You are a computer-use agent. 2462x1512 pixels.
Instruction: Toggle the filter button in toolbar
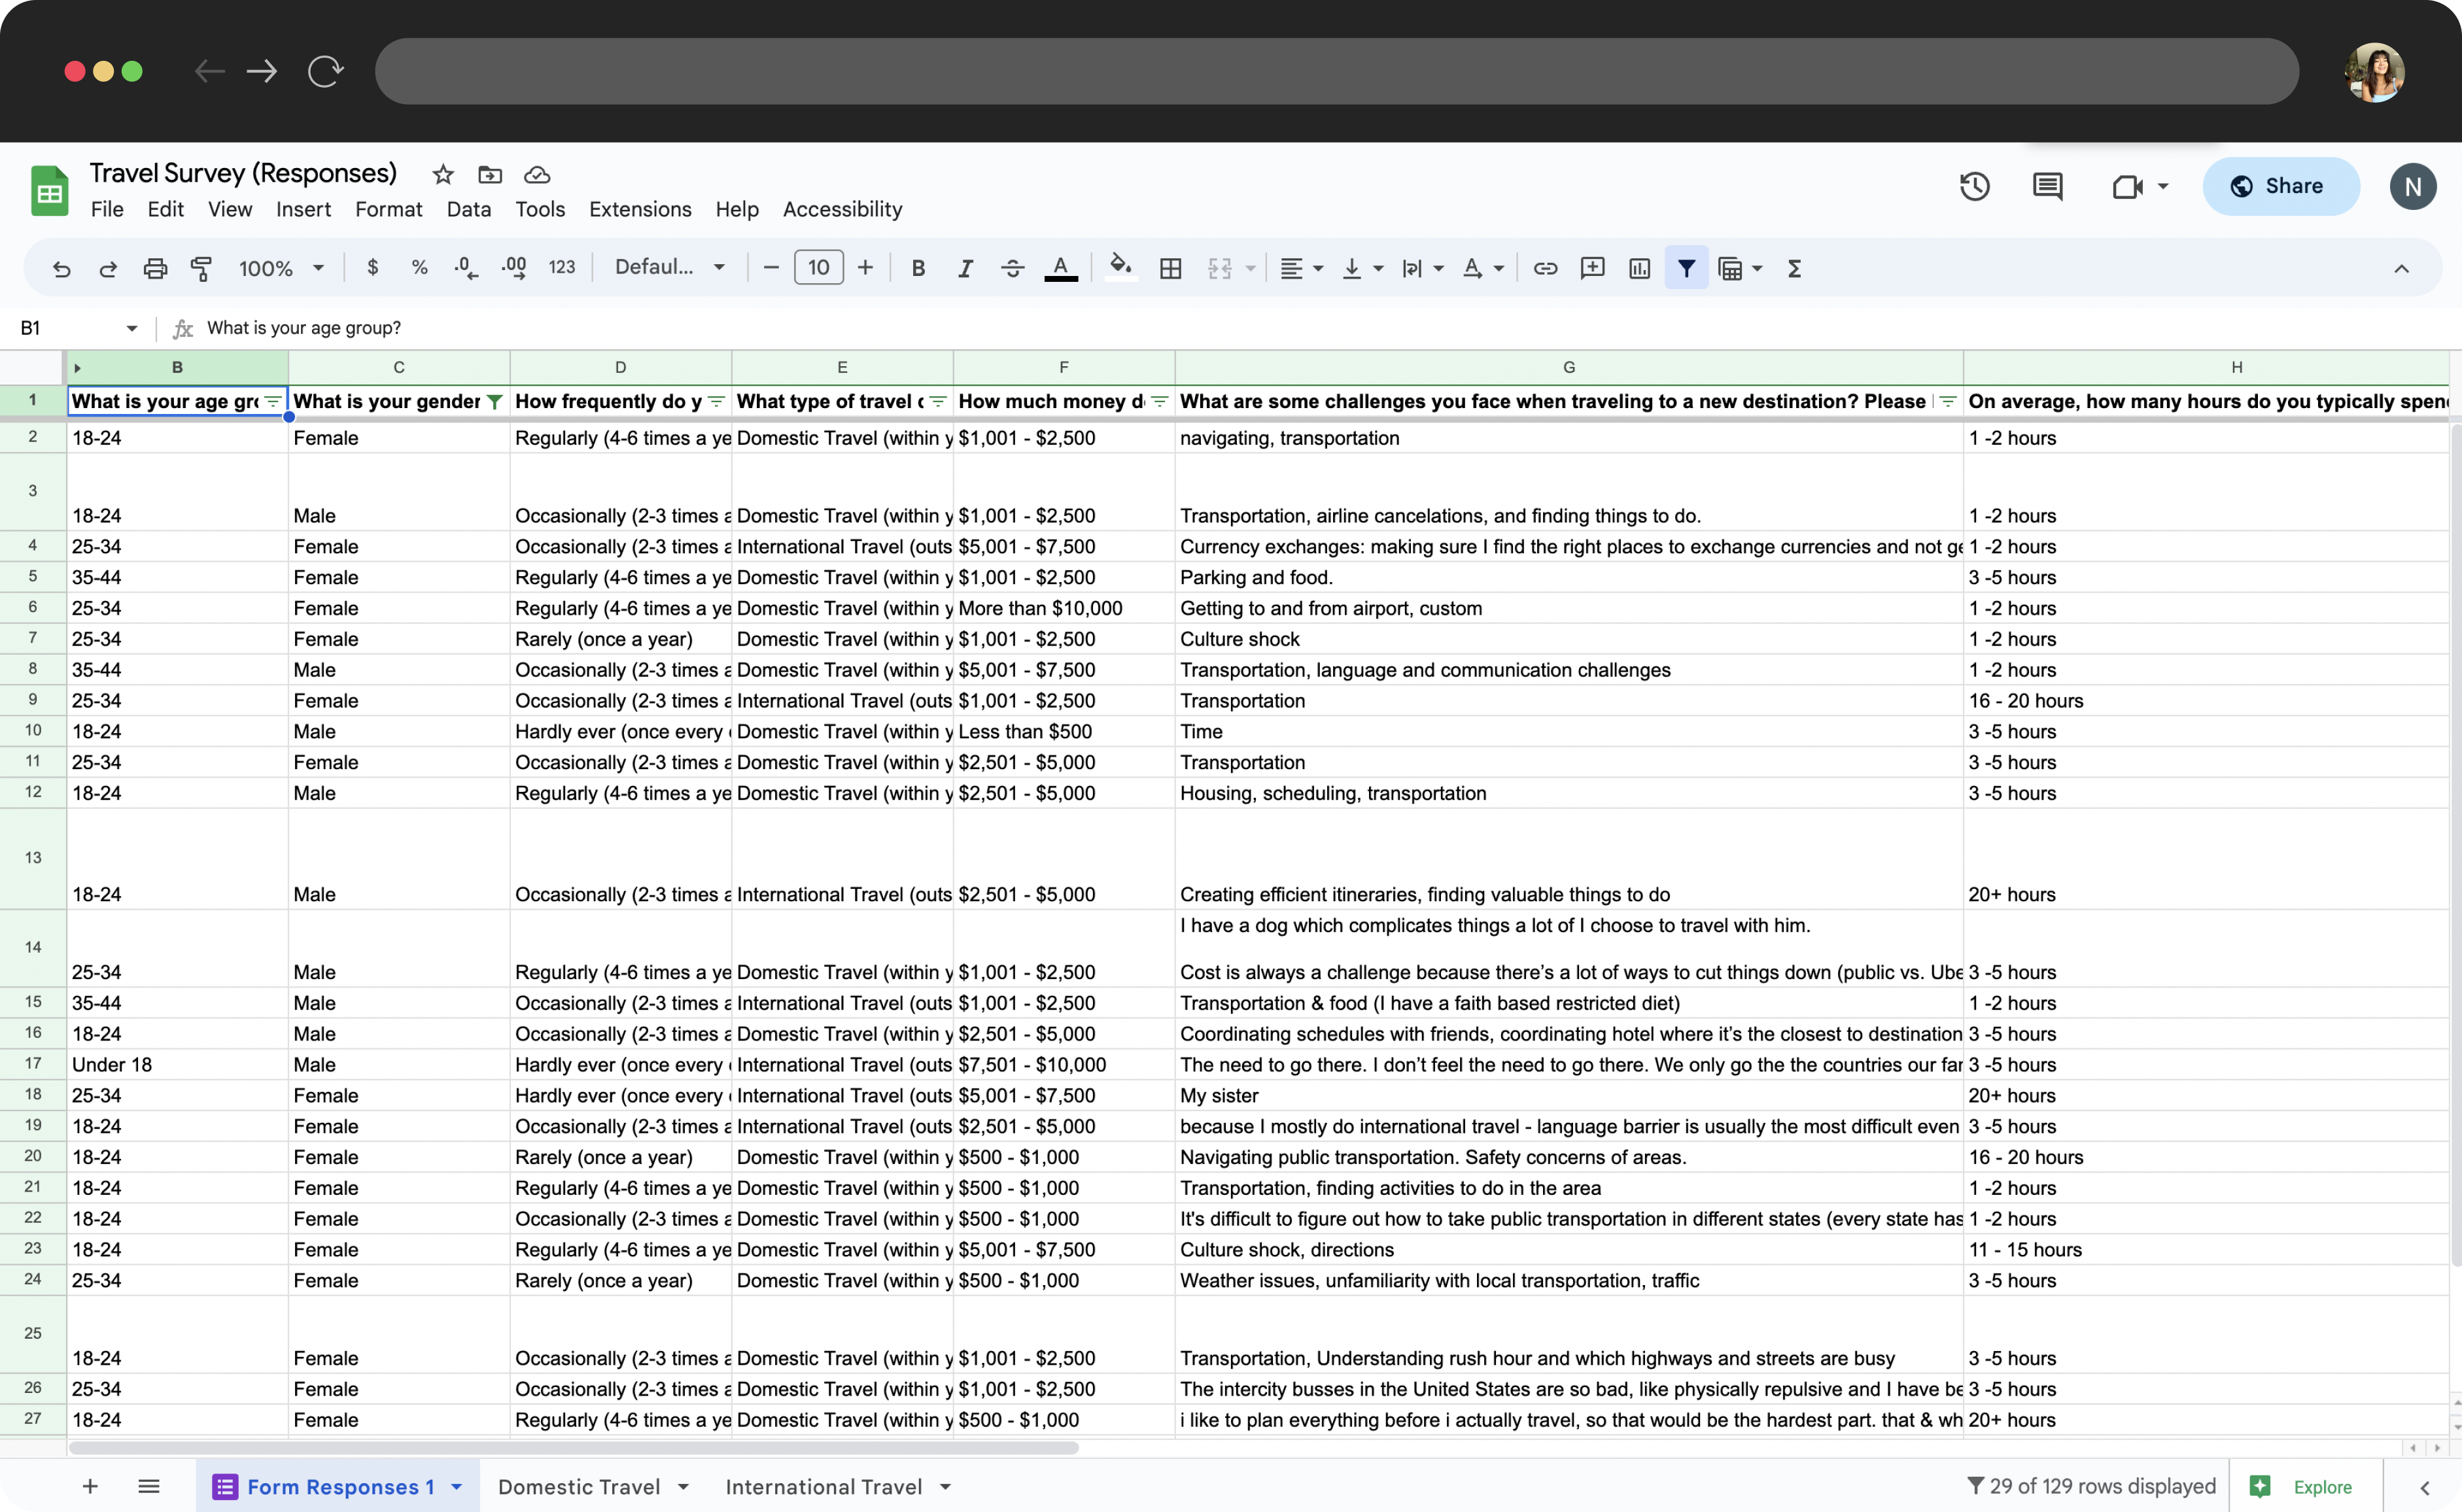(x=1687, y=268)
